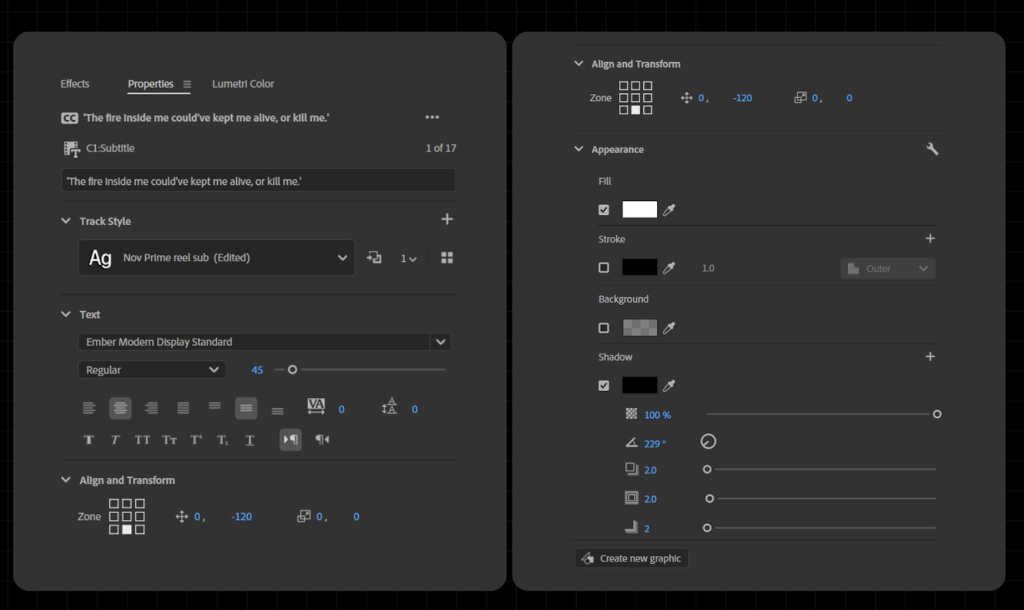The image size is (1024, 610).
Task: Switch to the Lumetri Color tab
Action: pos(243,84)
